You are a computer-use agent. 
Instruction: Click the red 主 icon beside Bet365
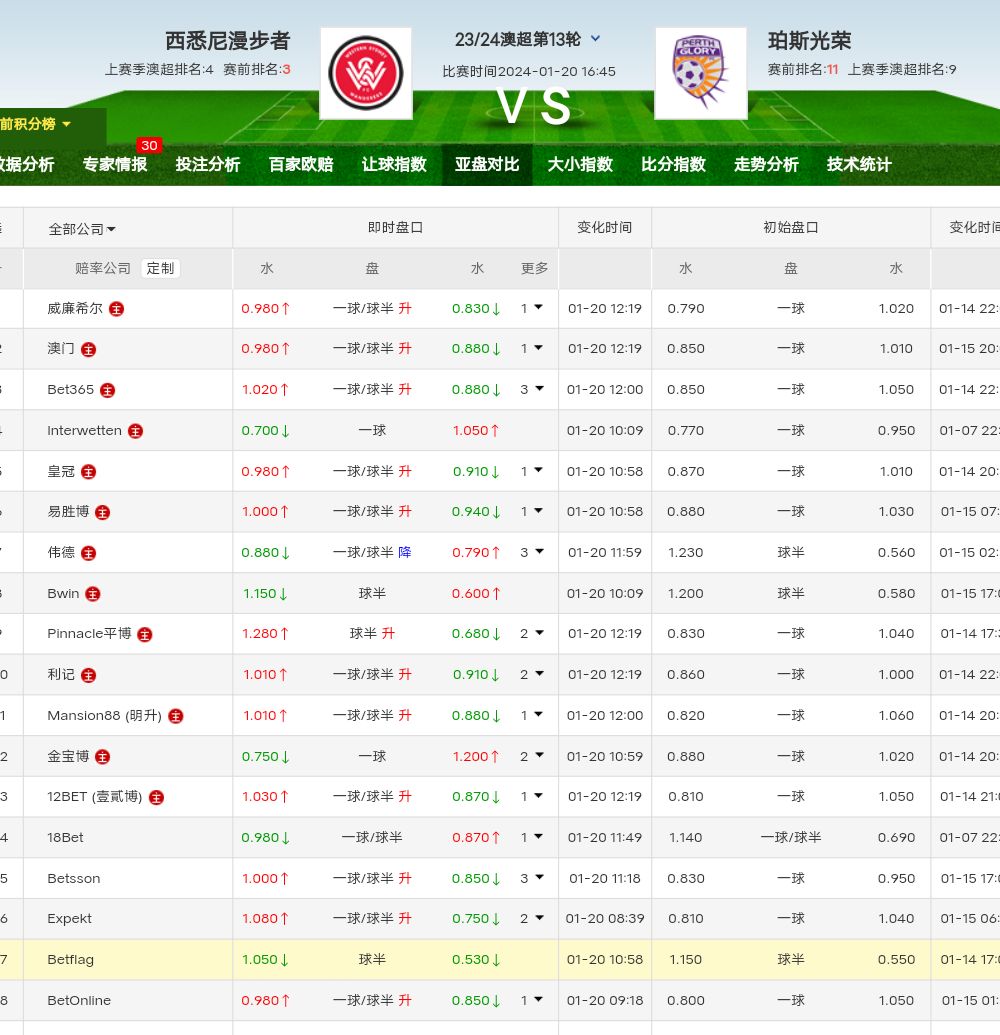108,390
